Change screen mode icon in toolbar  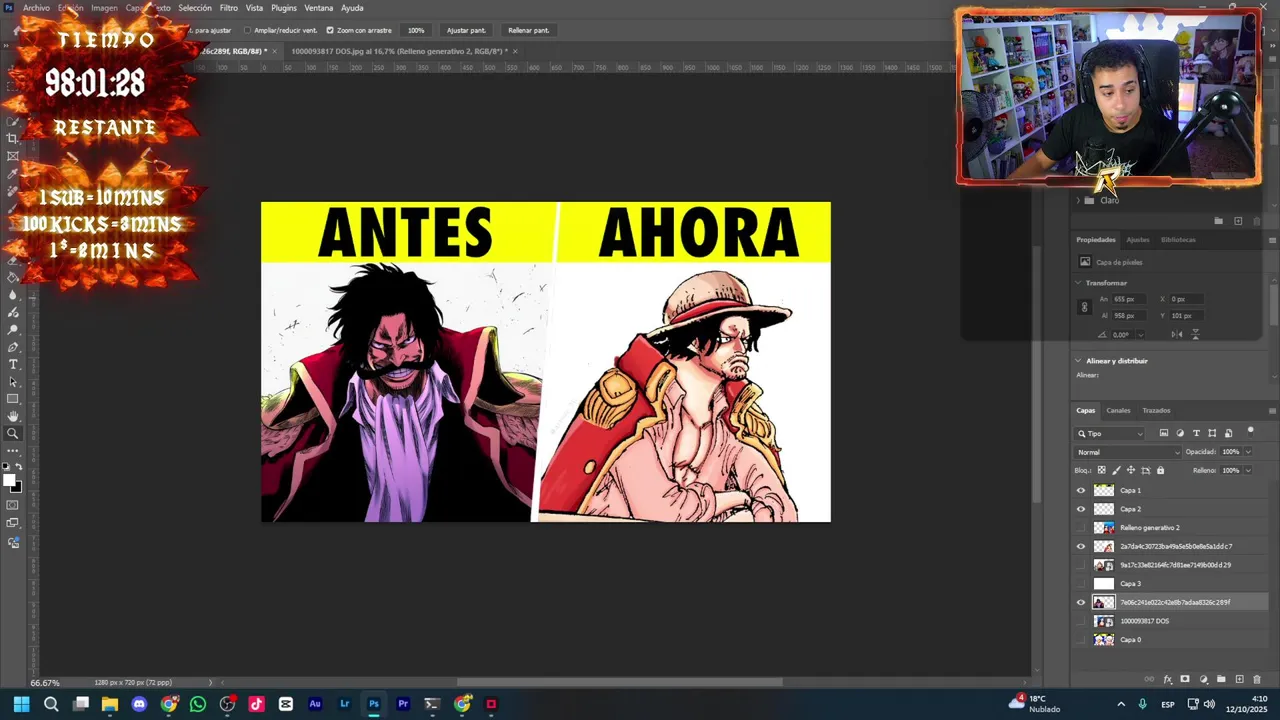(x=13, y=524)
